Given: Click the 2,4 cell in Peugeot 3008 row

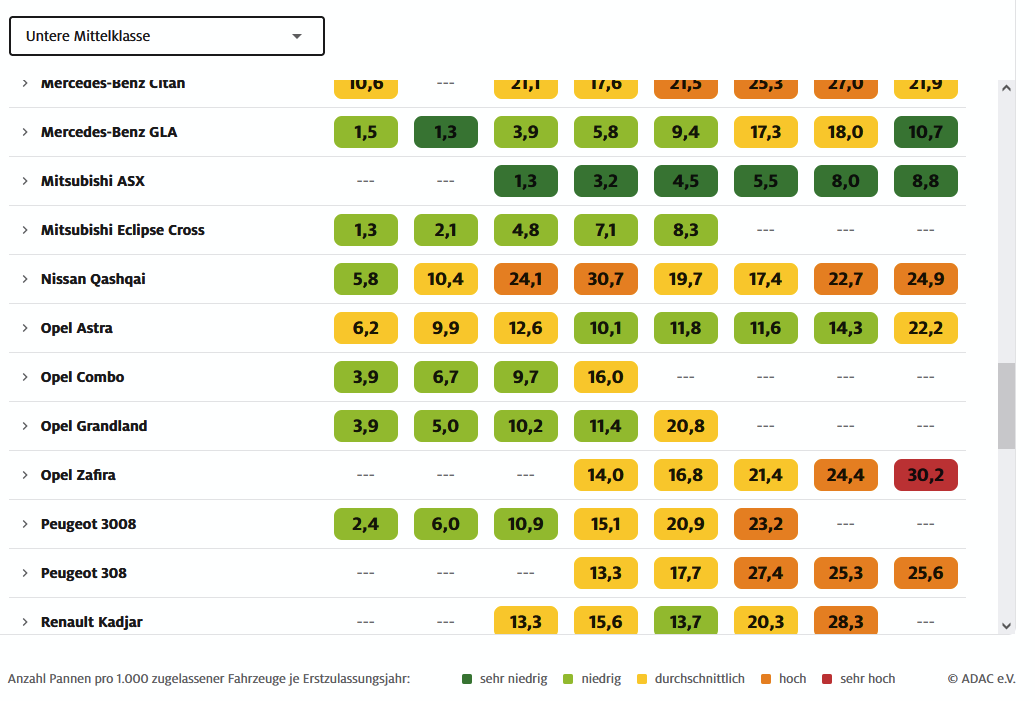Looking at the screenshot, I should click(x=366, y=524).
